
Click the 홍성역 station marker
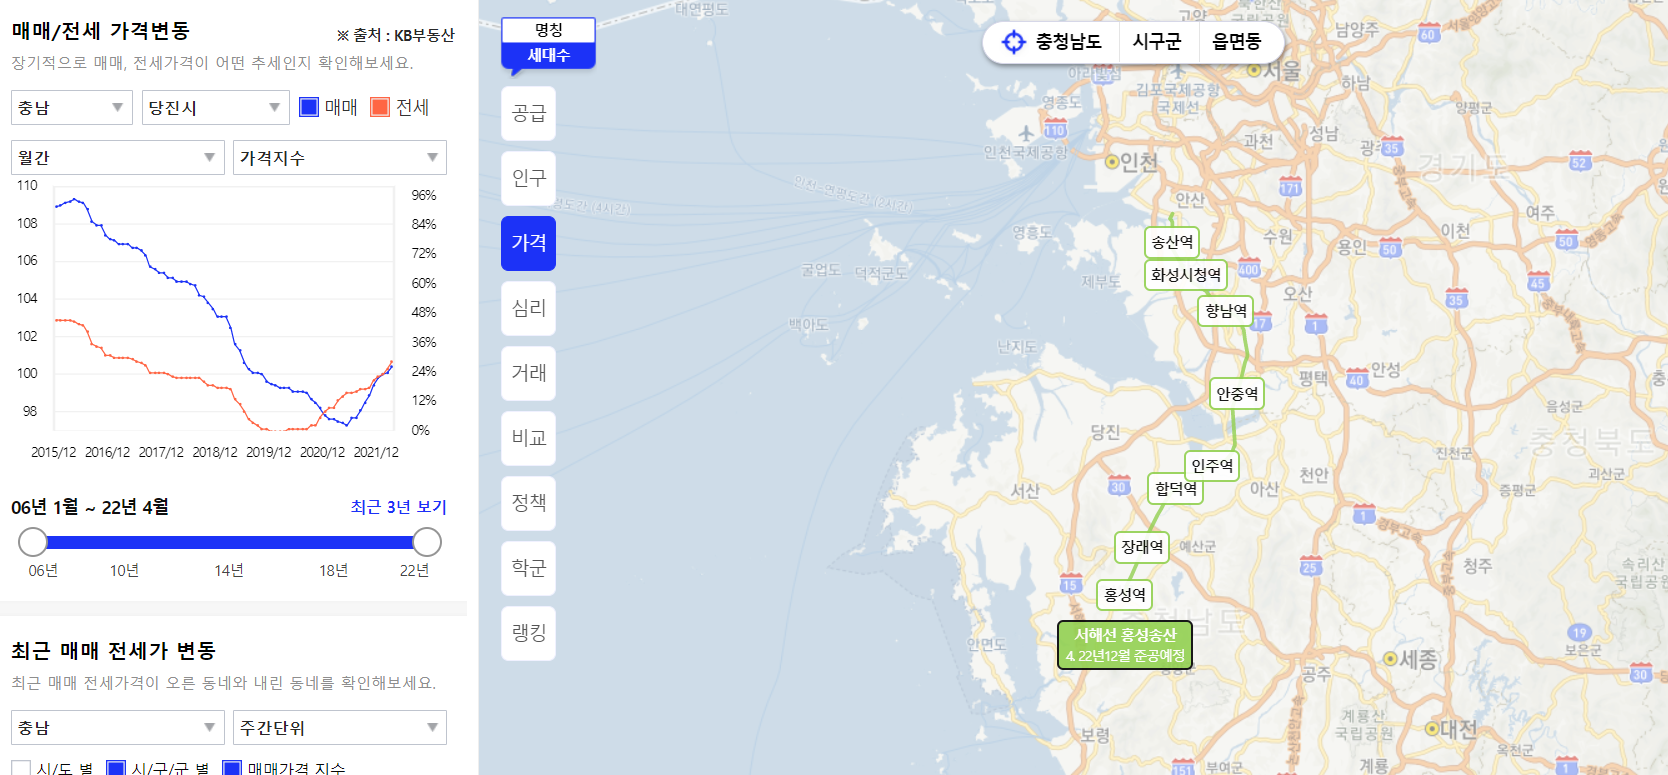pos(1124,595)
